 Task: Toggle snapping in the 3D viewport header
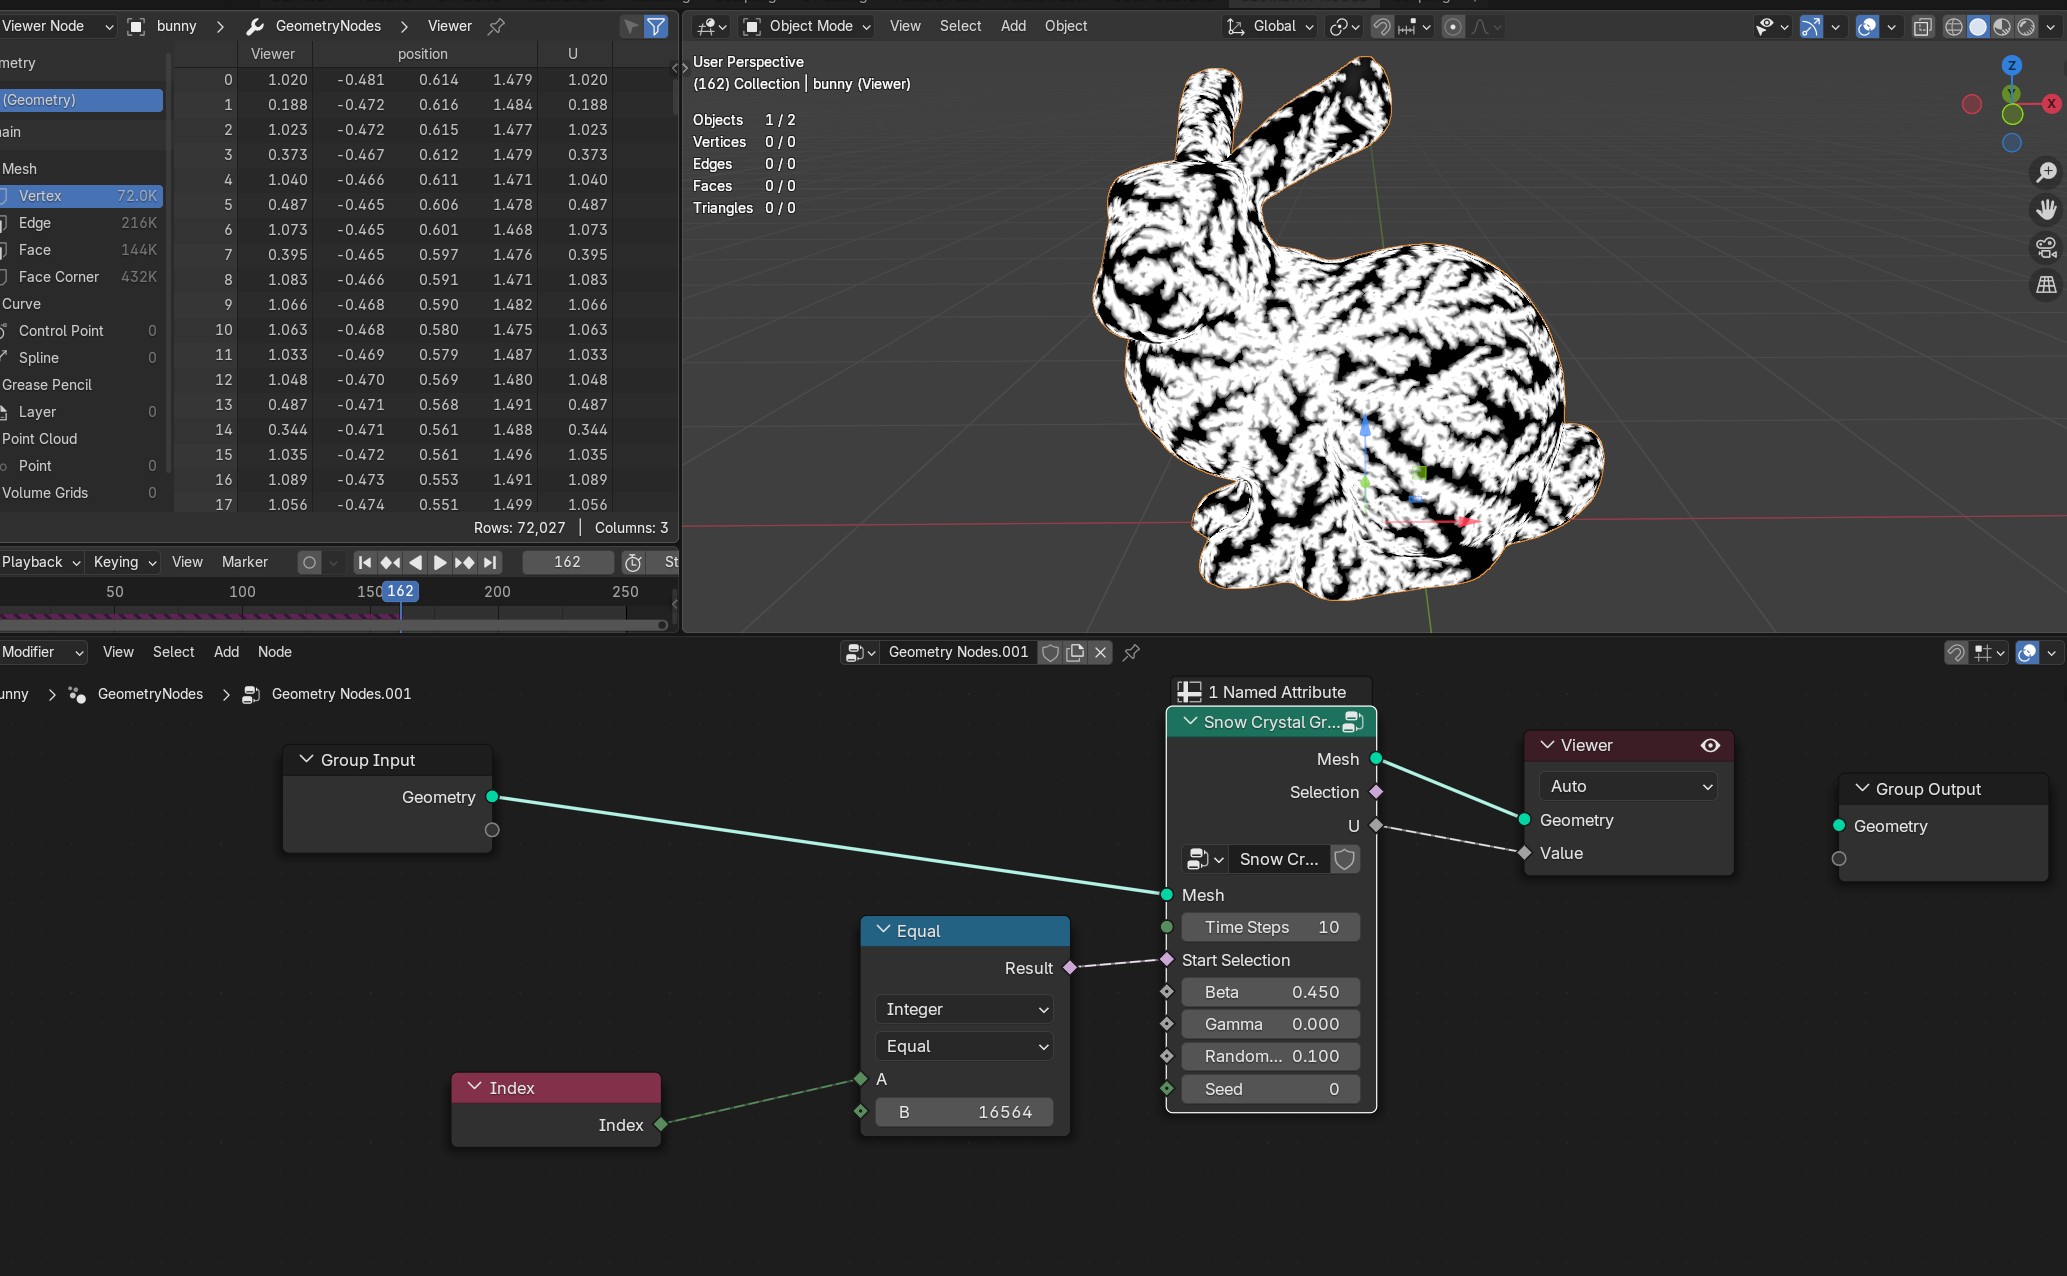click(x=1381, y=27)
